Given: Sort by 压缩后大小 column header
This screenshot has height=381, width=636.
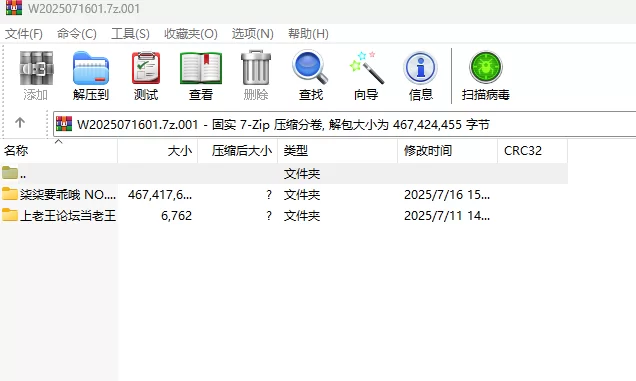Looking at the screenshot, I should (238, 151).
